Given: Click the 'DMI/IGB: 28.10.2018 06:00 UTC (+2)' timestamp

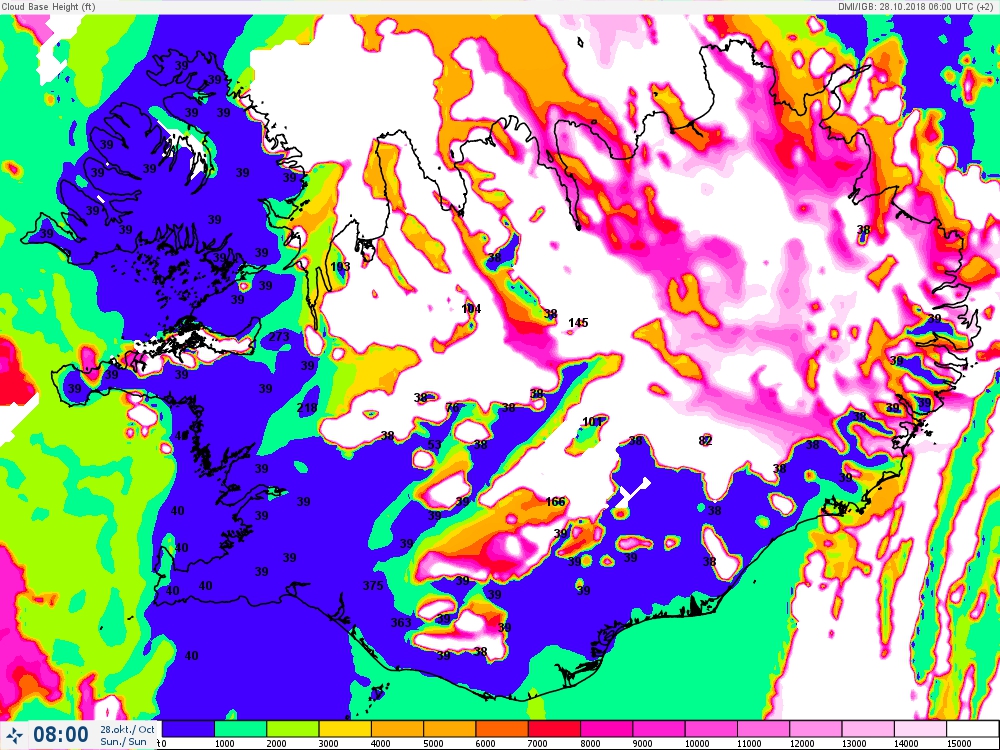Looking at the screenshot, I should (x=918, y=7).
